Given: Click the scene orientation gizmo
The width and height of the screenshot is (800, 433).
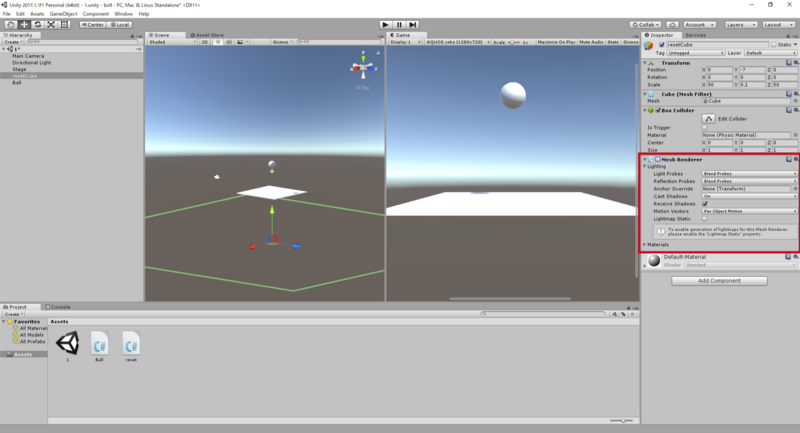Looking at the screenshot, I should pyautogui.click(x=363, y=67).
